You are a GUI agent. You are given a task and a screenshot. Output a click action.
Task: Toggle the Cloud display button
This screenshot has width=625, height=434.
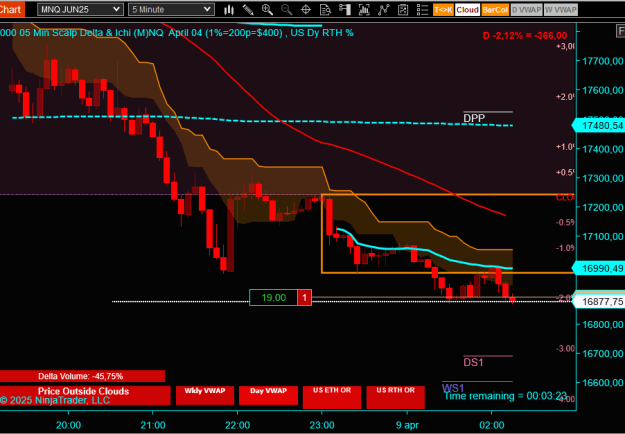click(467, 10)
